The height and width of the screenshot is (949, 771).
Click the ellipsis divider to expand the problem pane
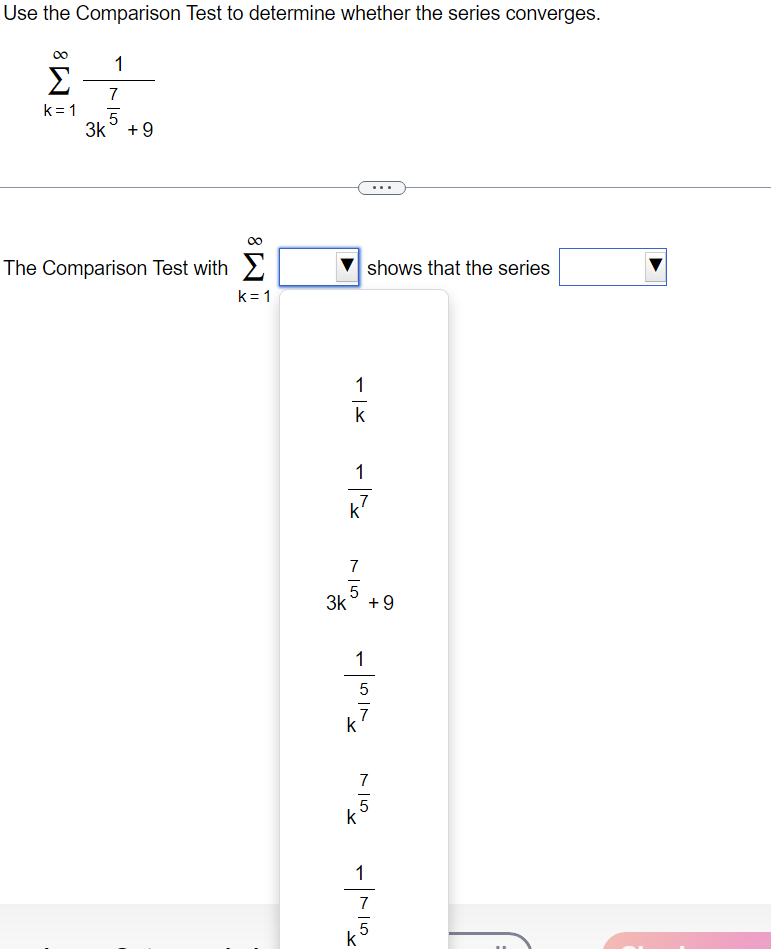tap(381, 187)
